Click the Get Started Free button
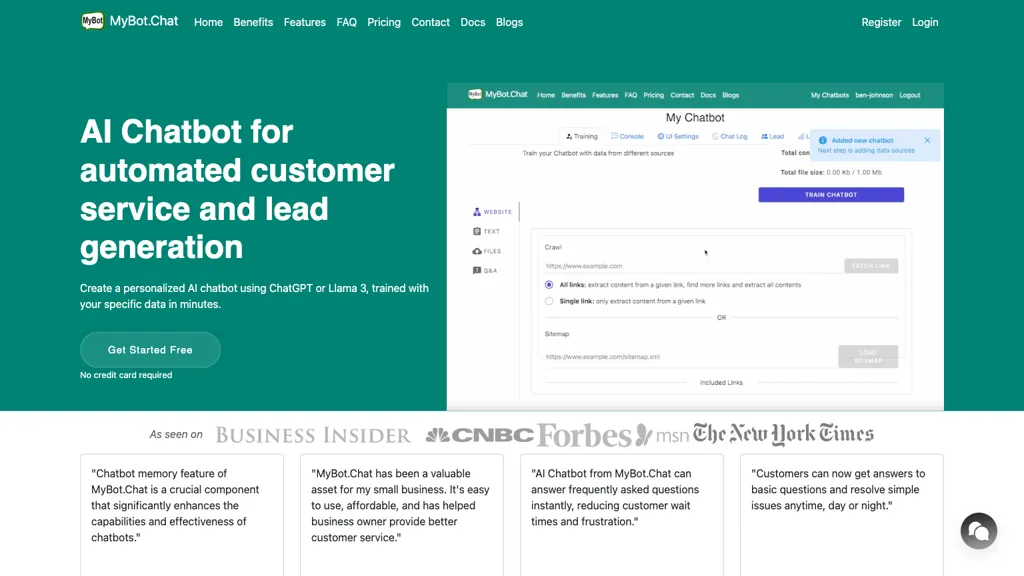This screenshot has width=1024, height=576. tap(150, 350)
